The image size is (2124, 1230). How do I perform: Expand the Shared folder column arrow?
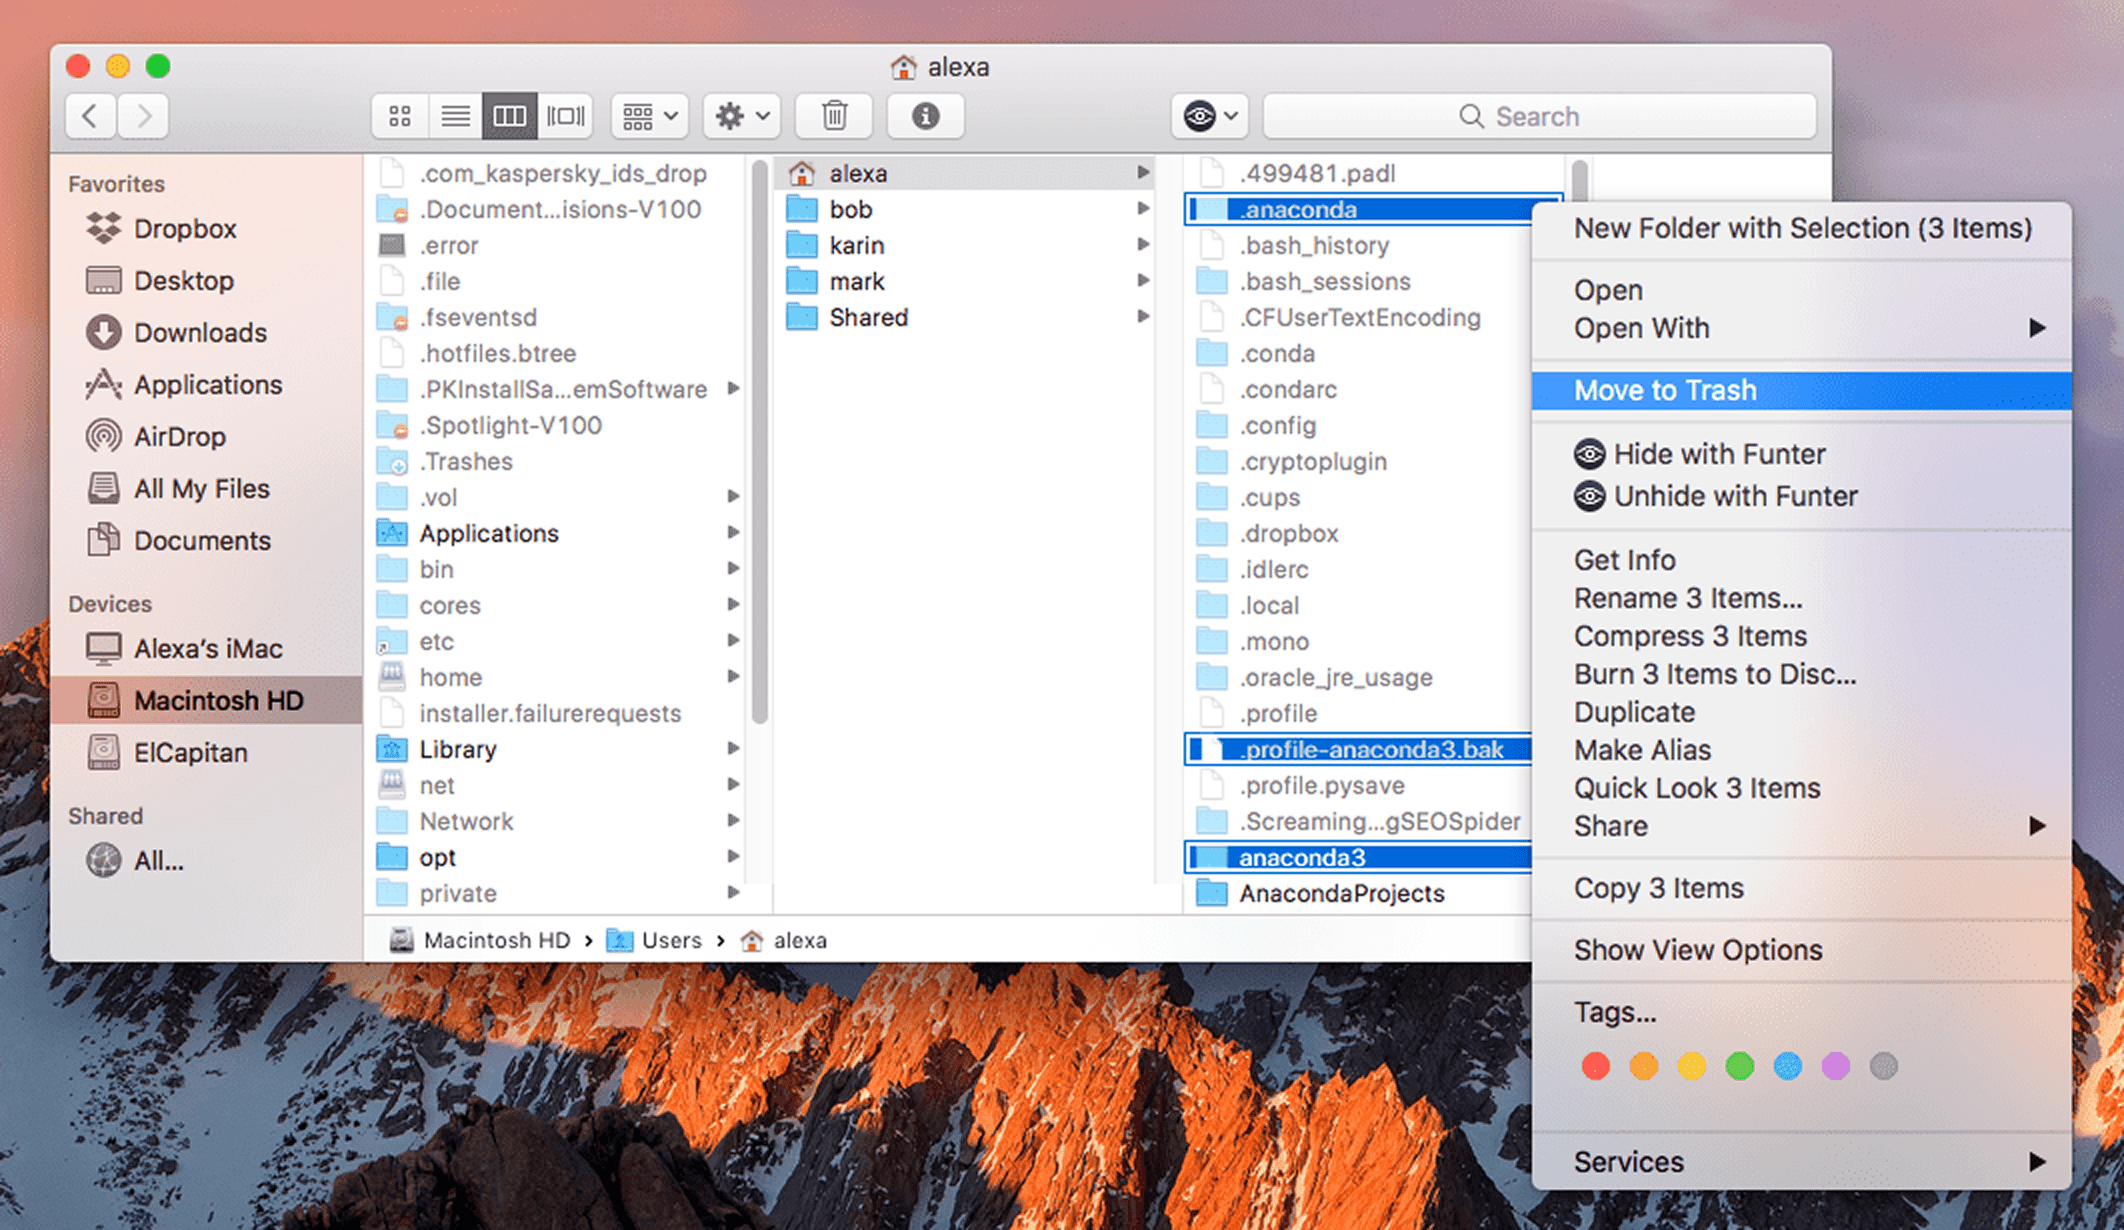coord(1144,317)
